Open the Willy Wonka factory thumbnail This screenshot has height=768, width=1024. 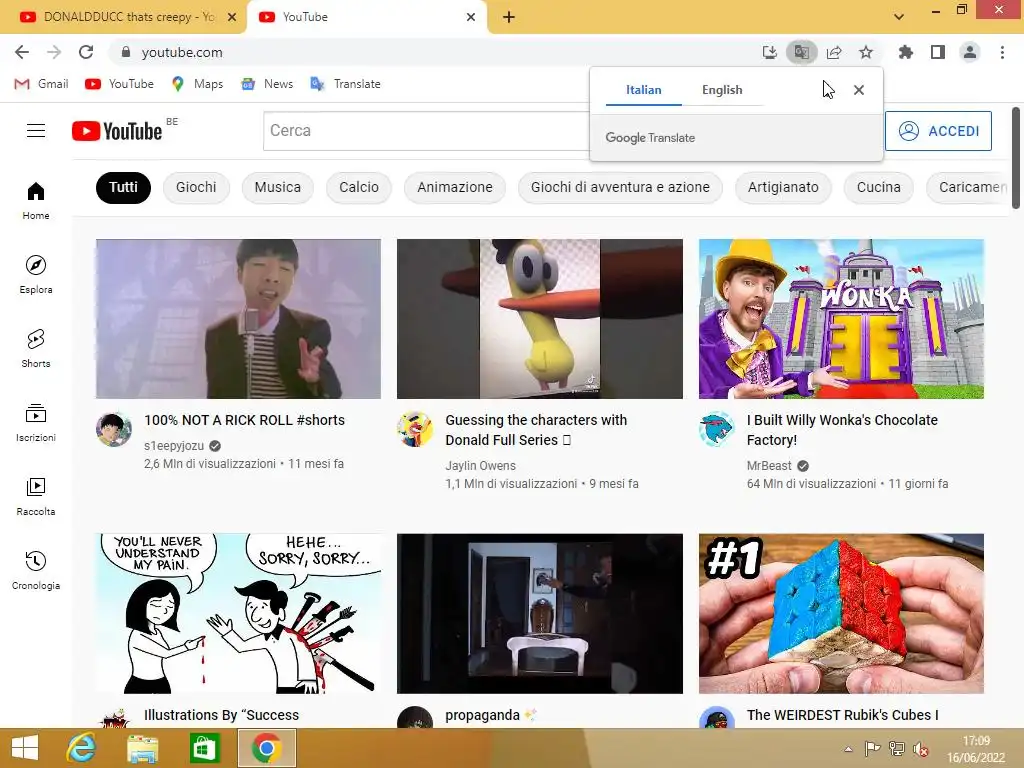click(841, 319)
